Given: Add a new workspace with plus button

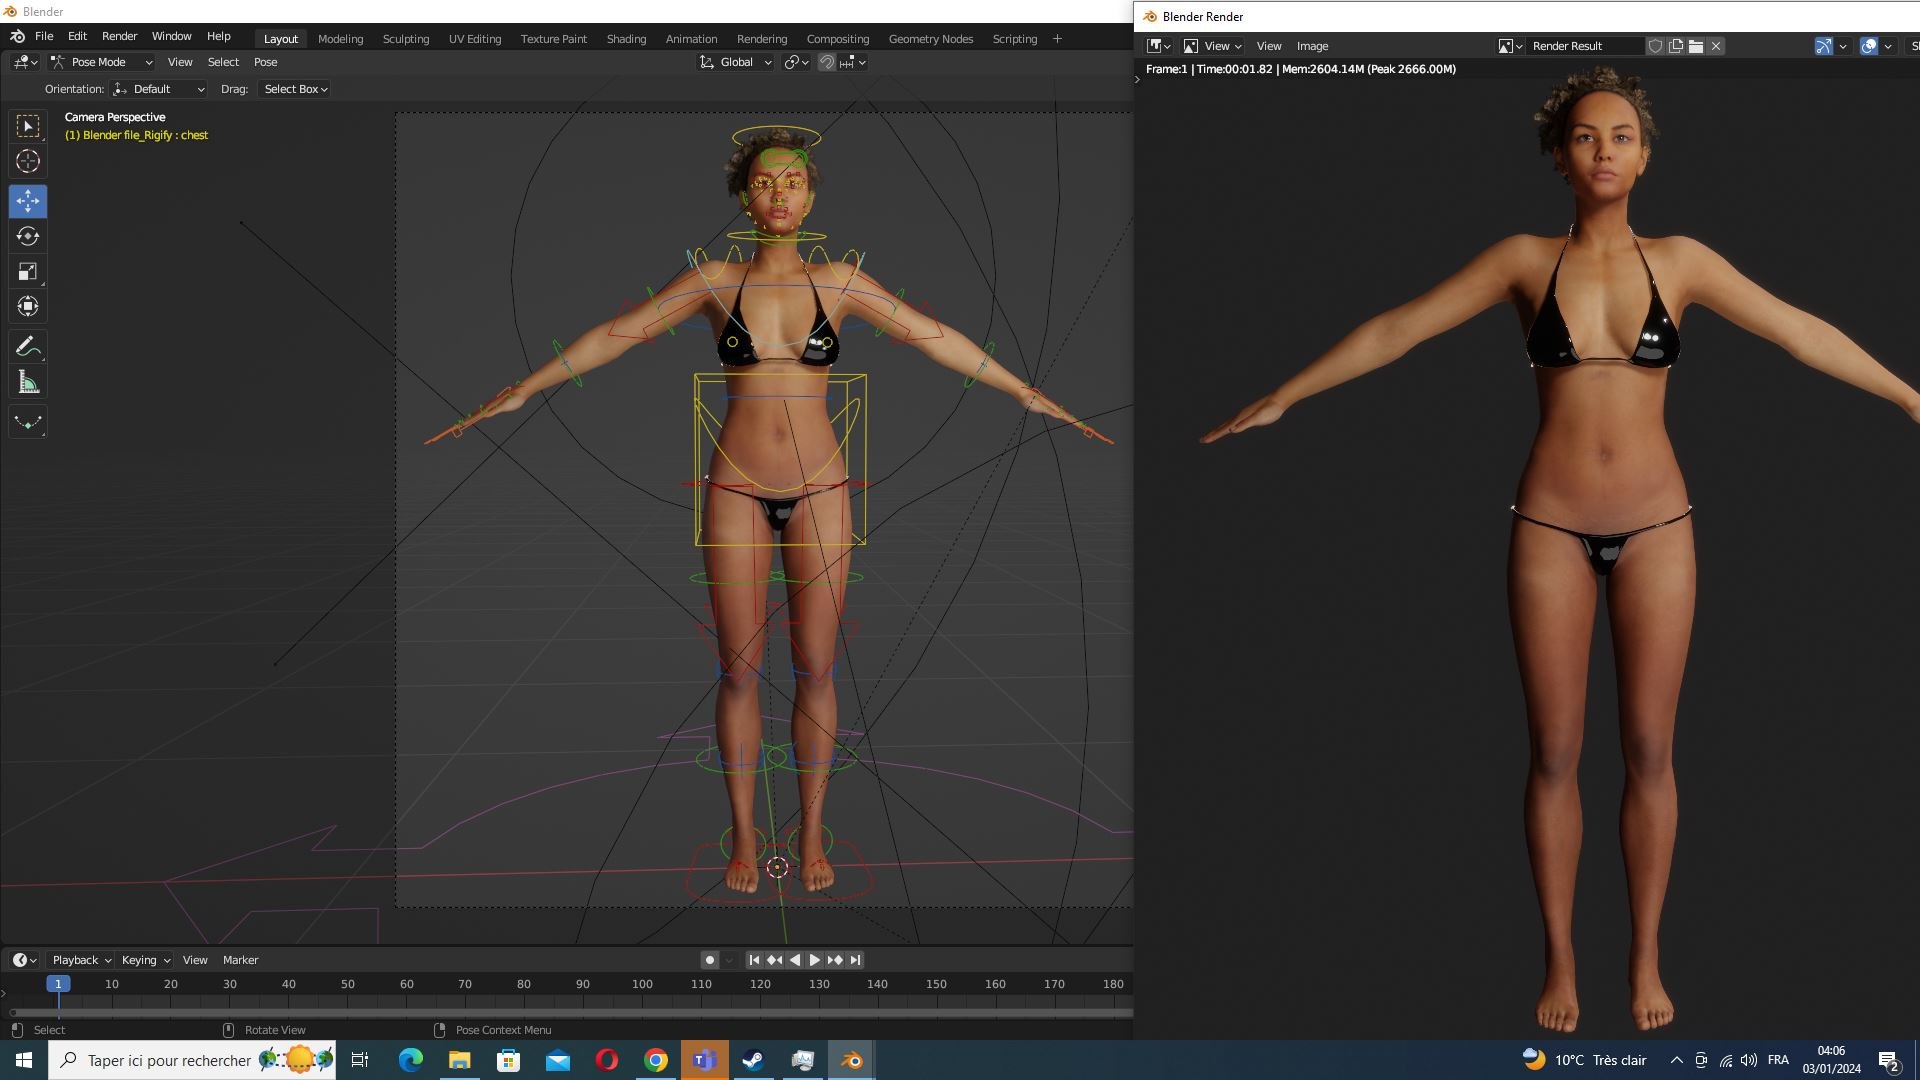Looking at the screenshot, I should tap(1057, 39).
